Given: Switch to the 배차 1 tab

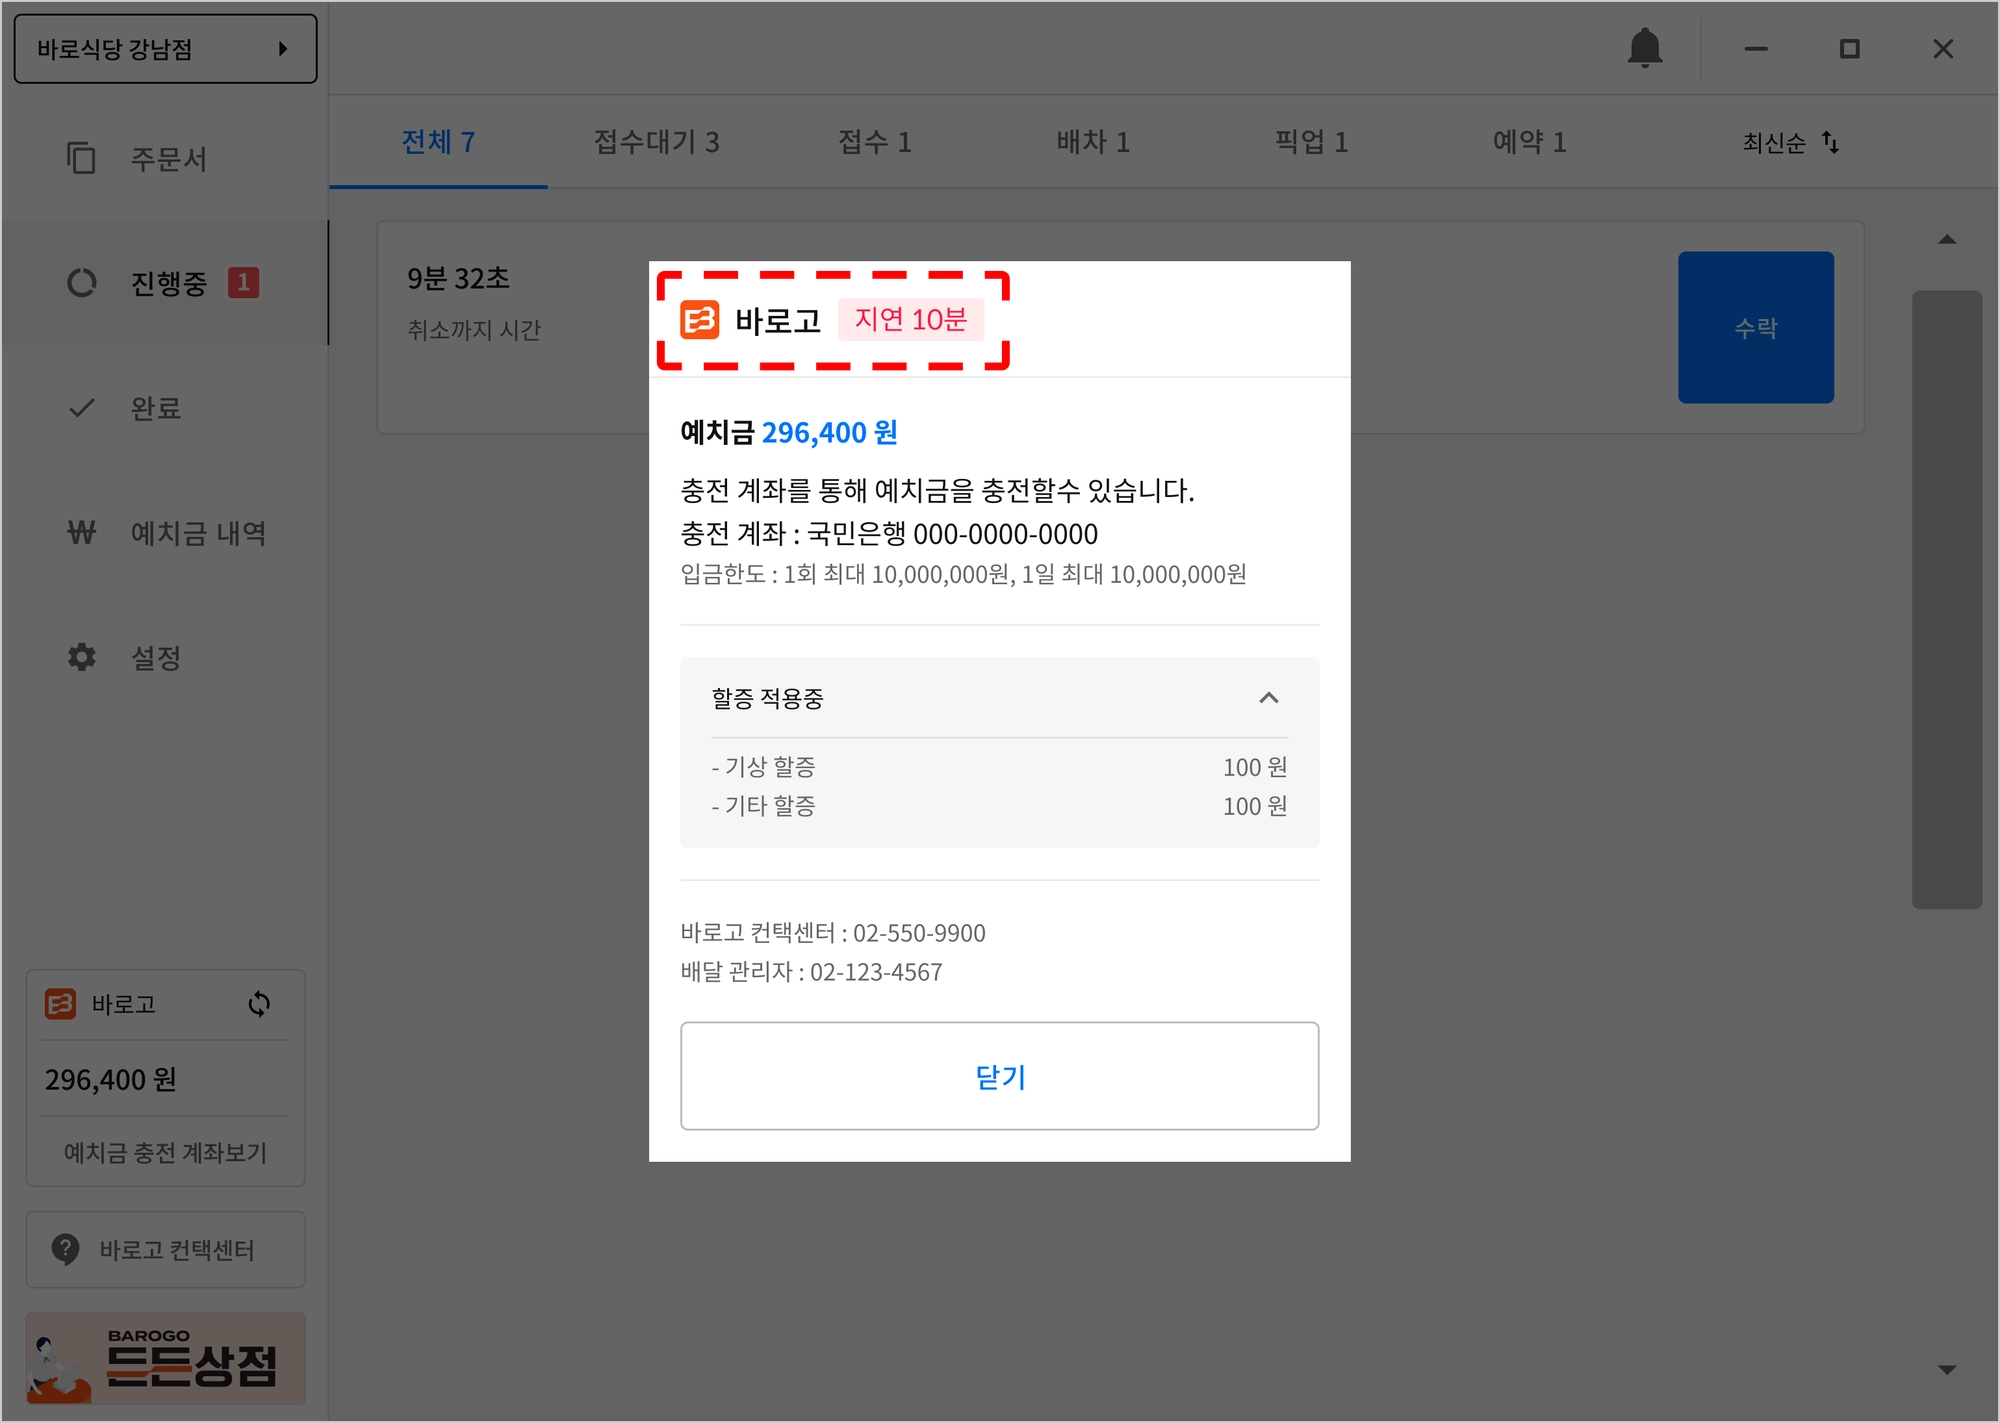Looking at the screenshot, I should [x=1092, y=142].
